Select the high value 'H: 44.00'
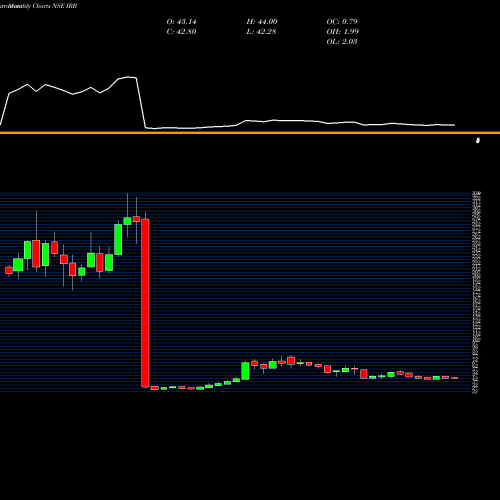 [262, 22]
